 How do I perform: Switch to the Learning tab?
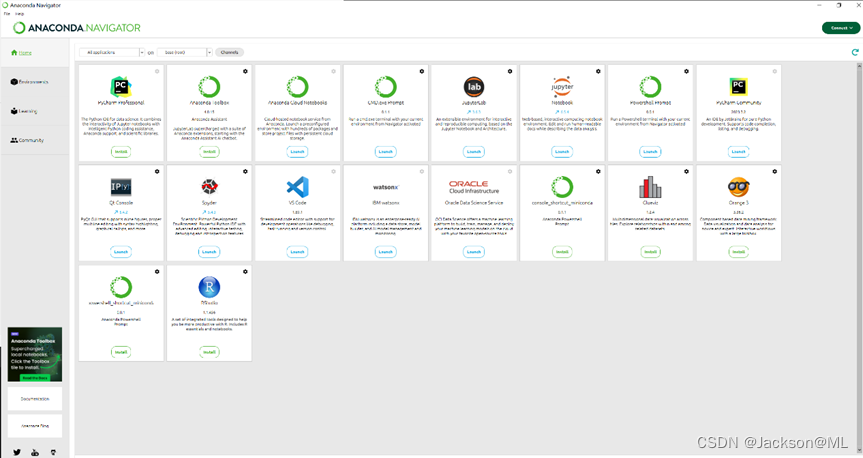click(34, 111)
